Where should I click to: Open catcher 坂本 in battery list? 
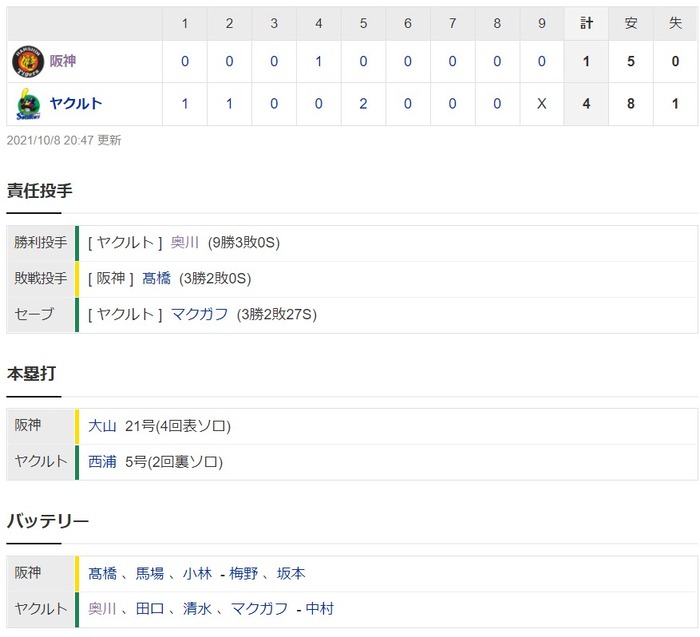click(291, 573)
